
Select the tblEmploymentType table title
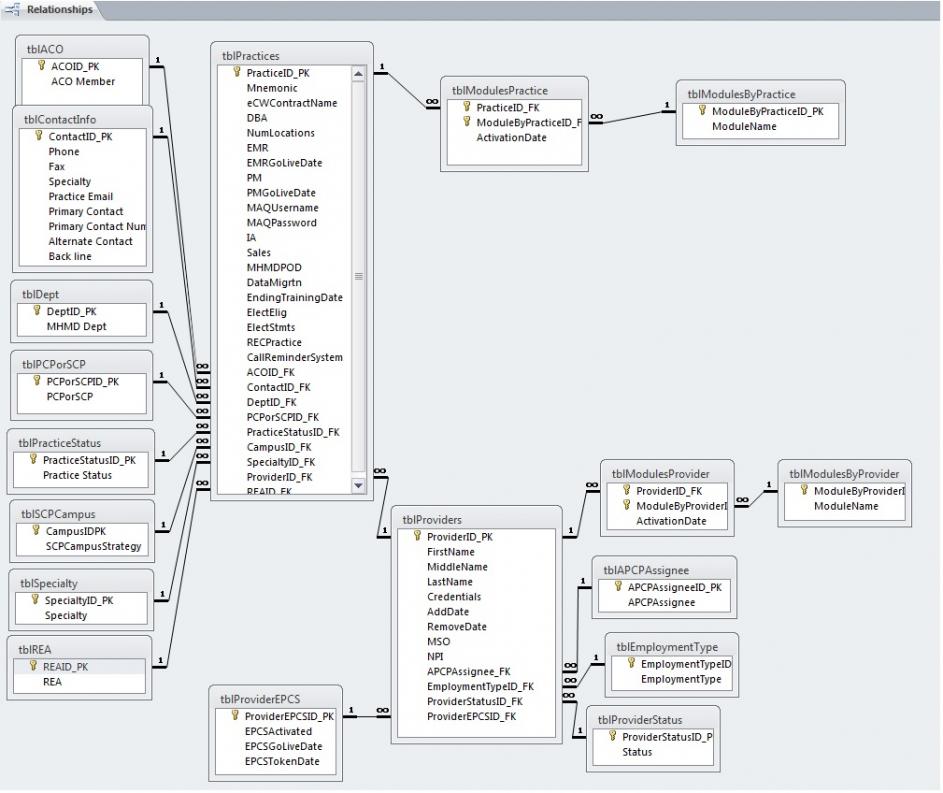[x=668, y=648]
